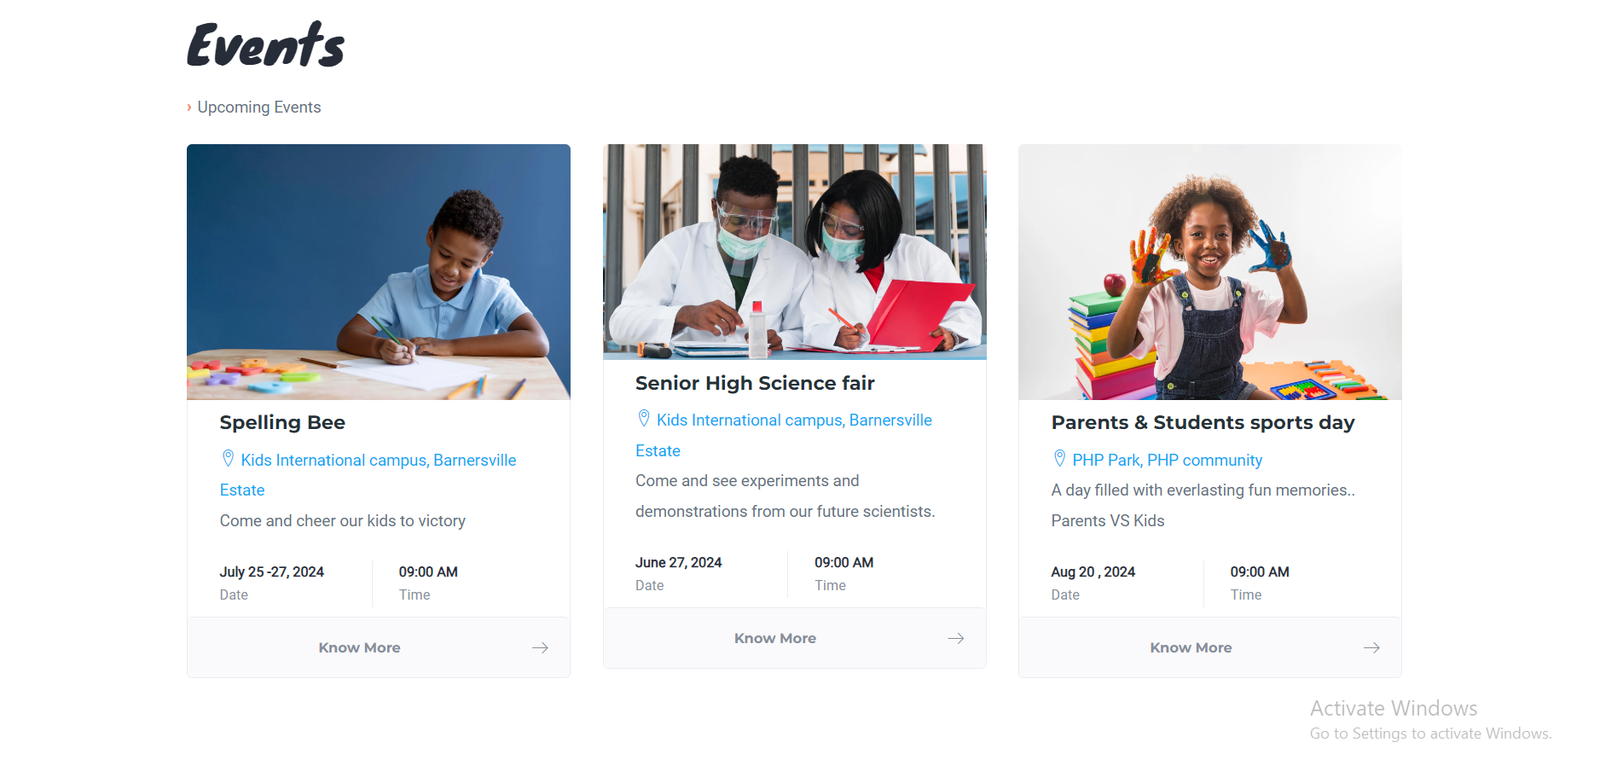The image size is (1600, 783).
Task: Open the Senior High Science fair title
Action: pyautogui.click(x=755, y=383)
